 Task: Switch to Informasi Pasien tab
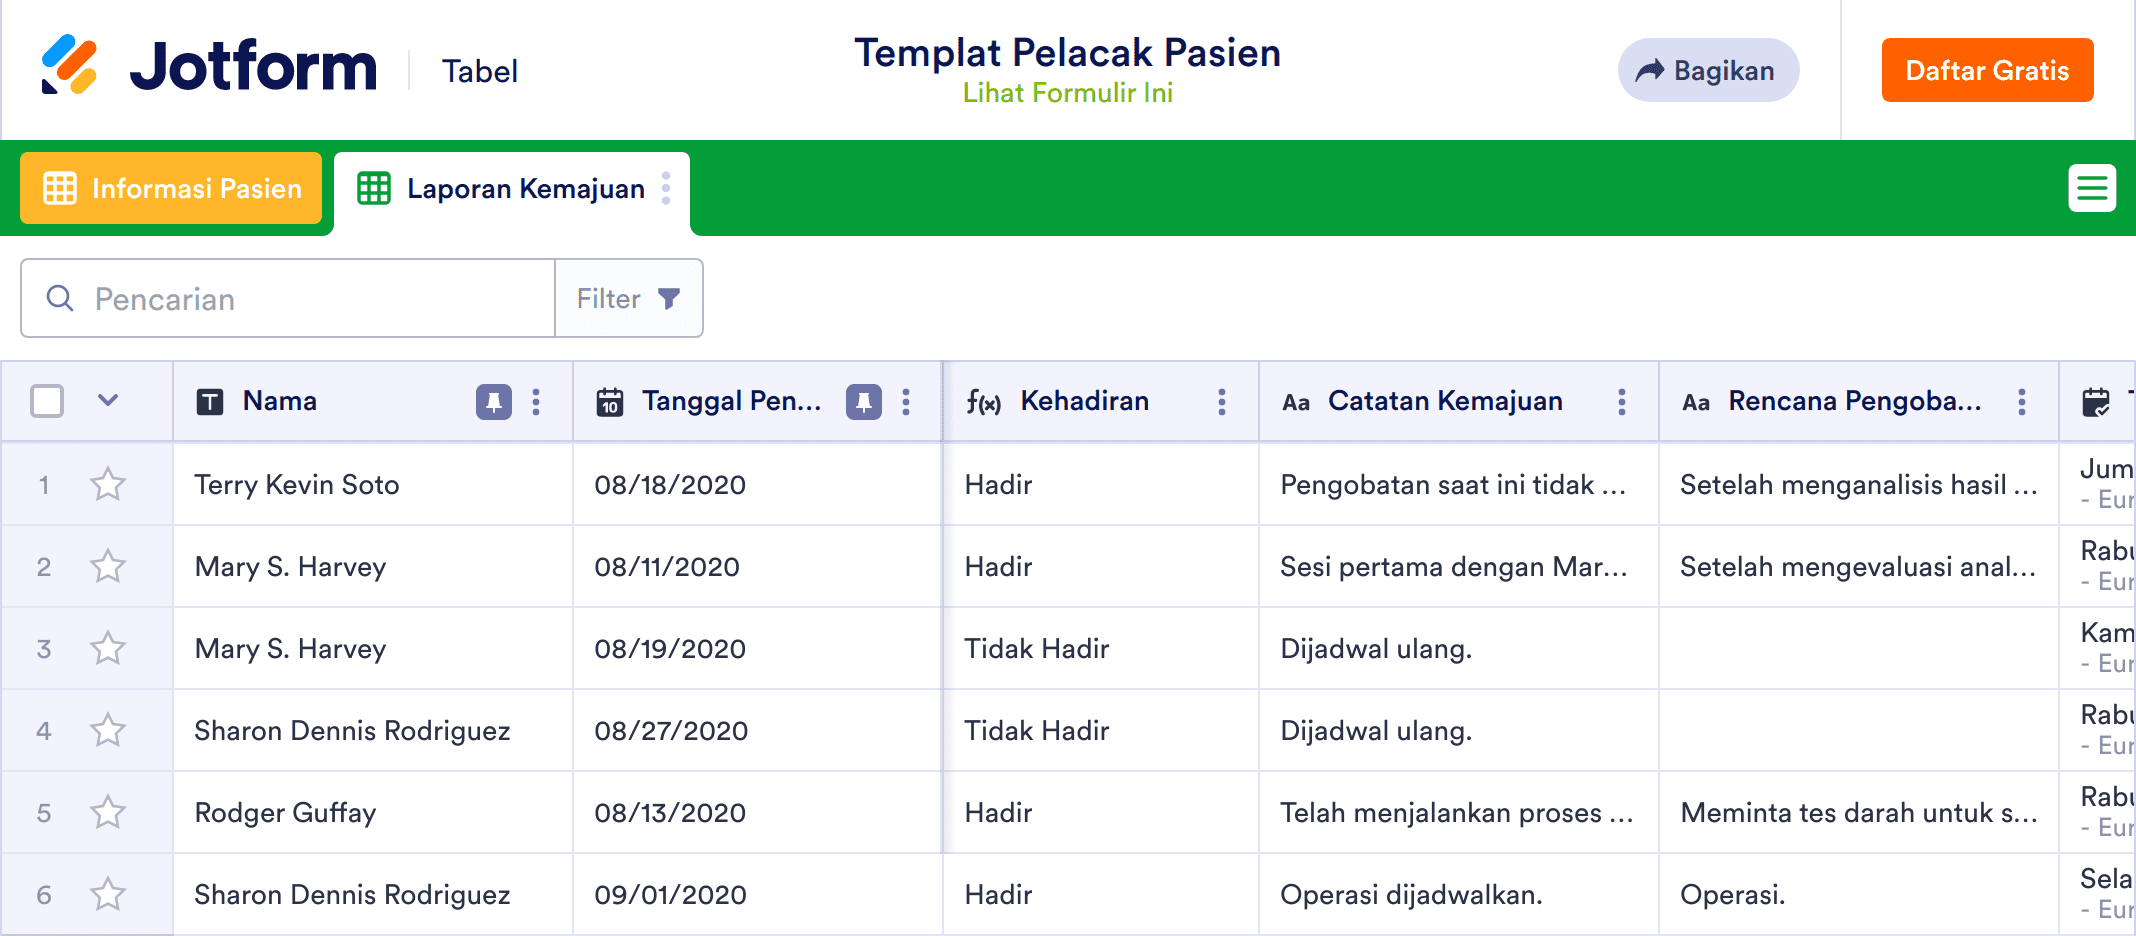click(171, 188)
